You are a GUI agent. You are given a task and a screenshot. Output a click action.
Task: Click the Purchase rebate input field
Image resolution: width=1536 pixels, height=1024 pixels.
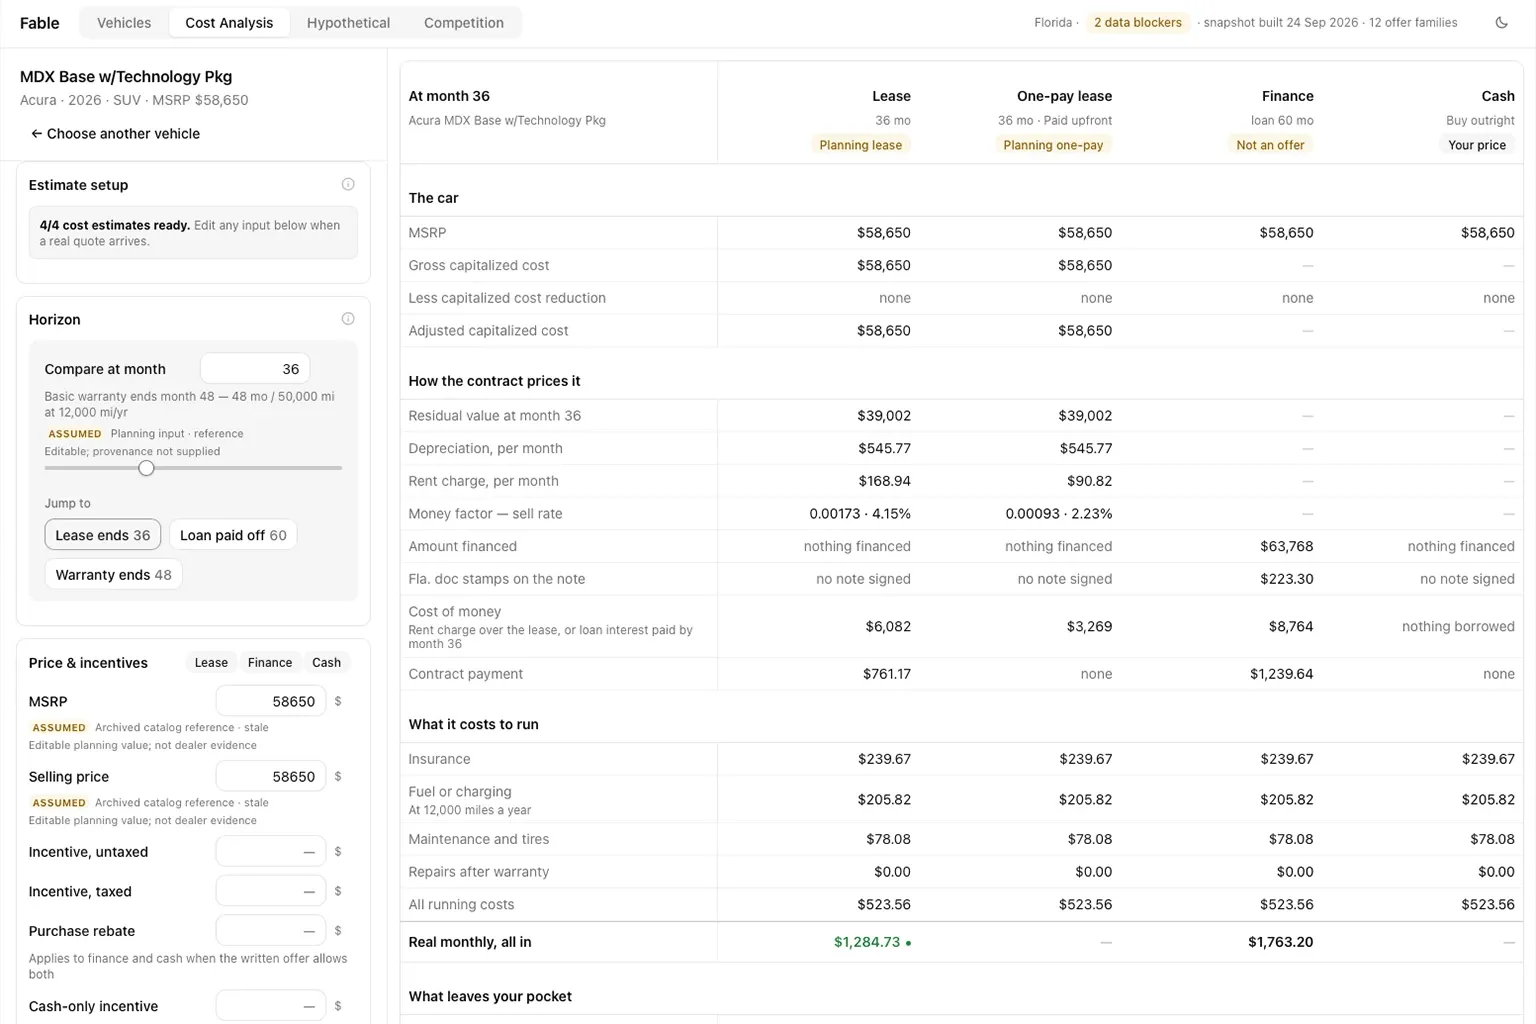point(271,931)
